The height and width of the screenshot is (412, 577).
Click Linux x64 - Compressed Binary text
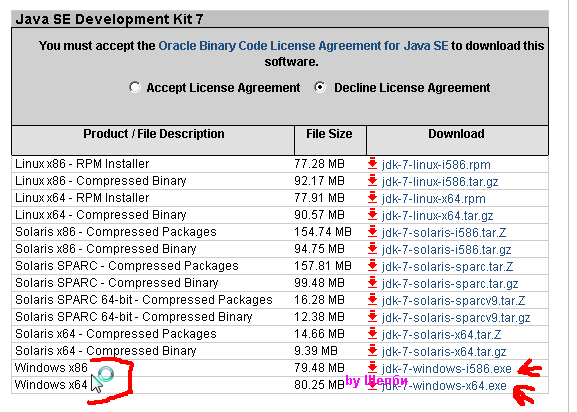[x=101, y=214]
